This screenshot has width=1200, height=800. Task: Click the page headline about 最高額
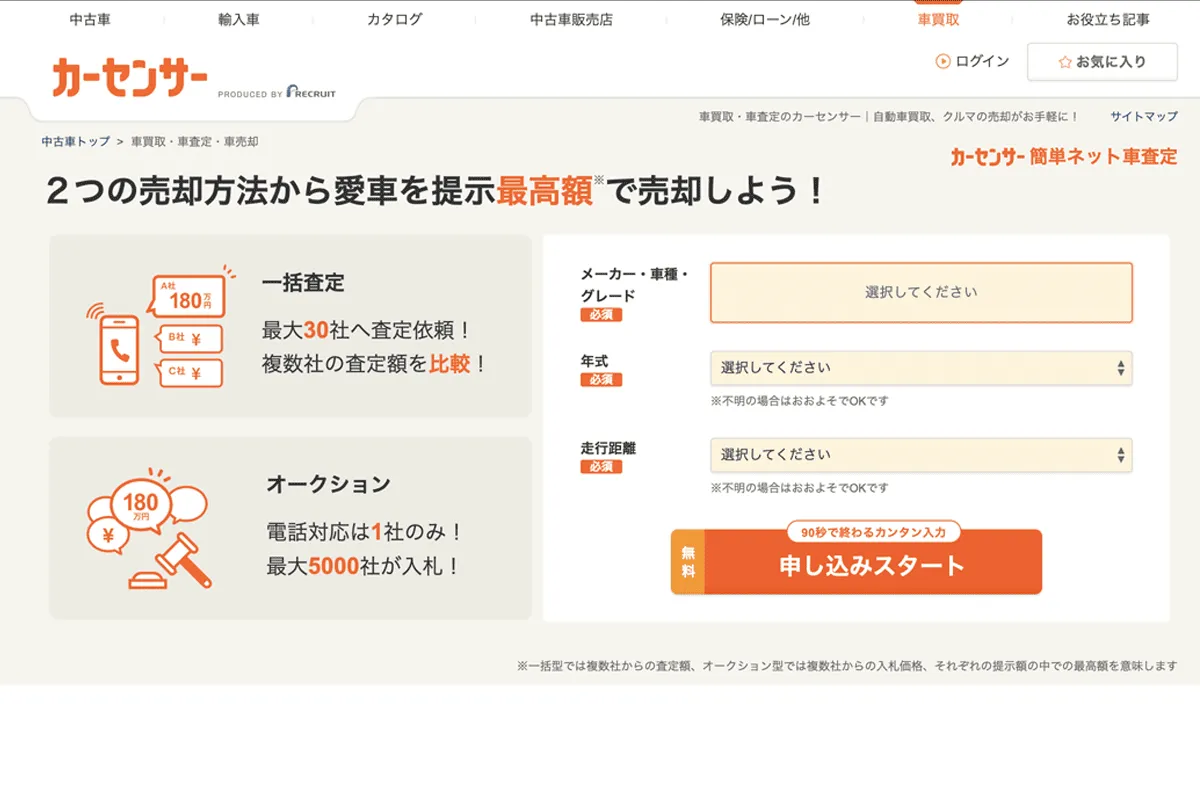[437, 190]
